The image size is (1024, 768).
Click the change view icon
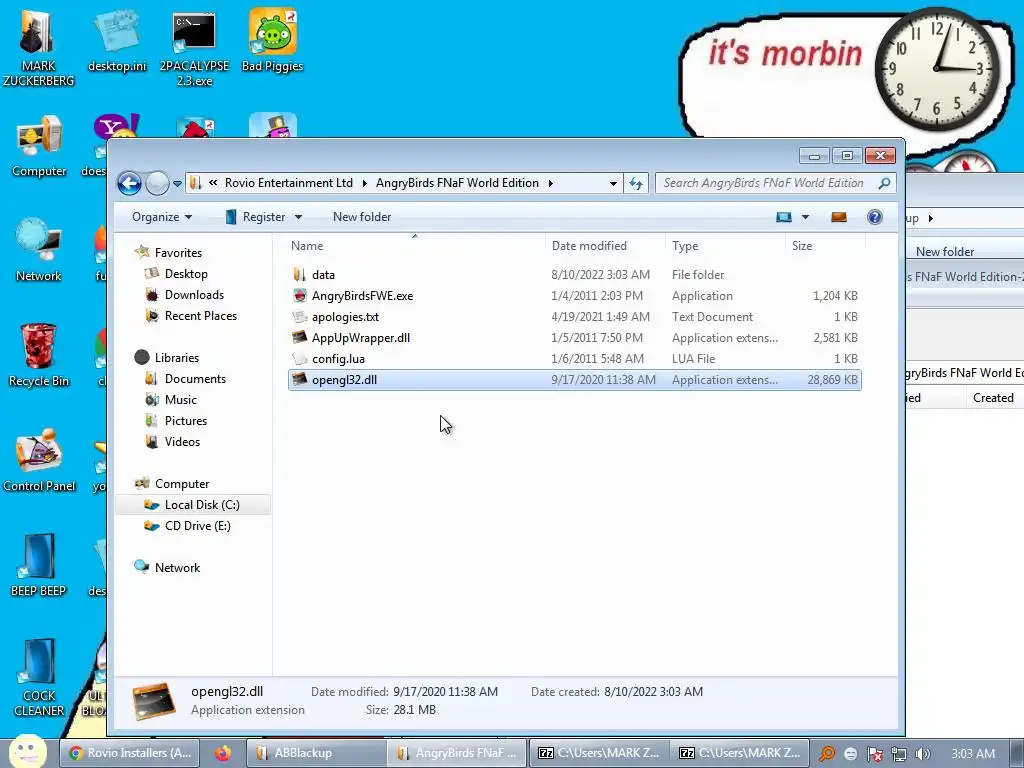click(x=784, y=217)
